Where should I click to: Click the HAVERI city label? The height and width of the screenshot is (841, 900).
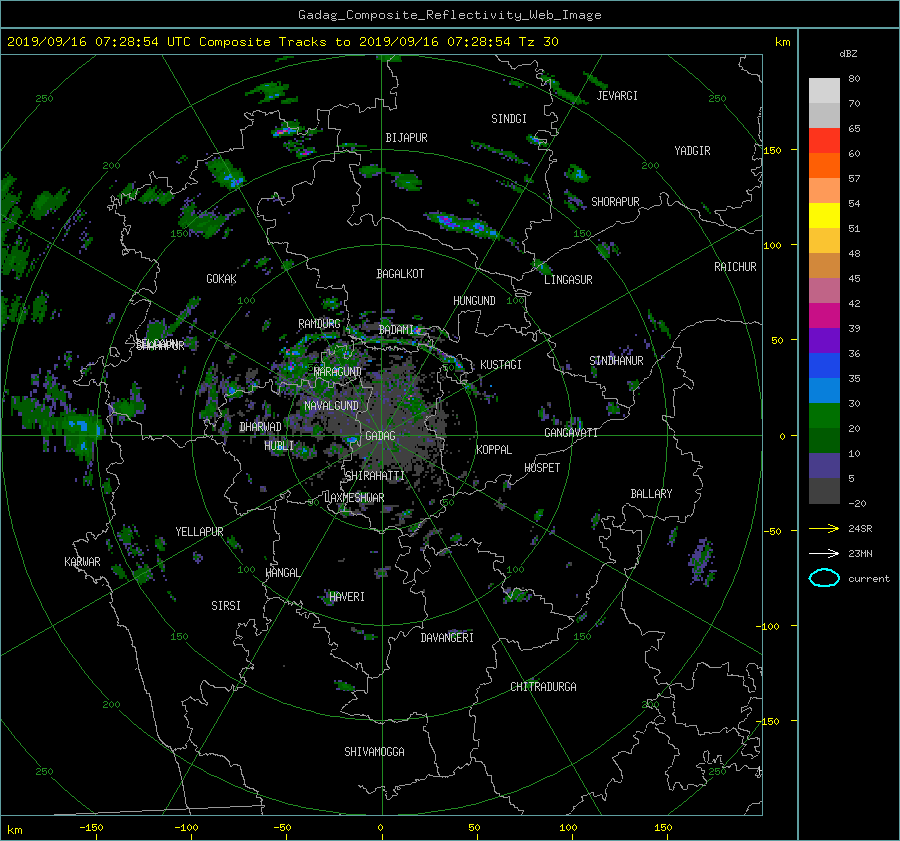(347, 598)
